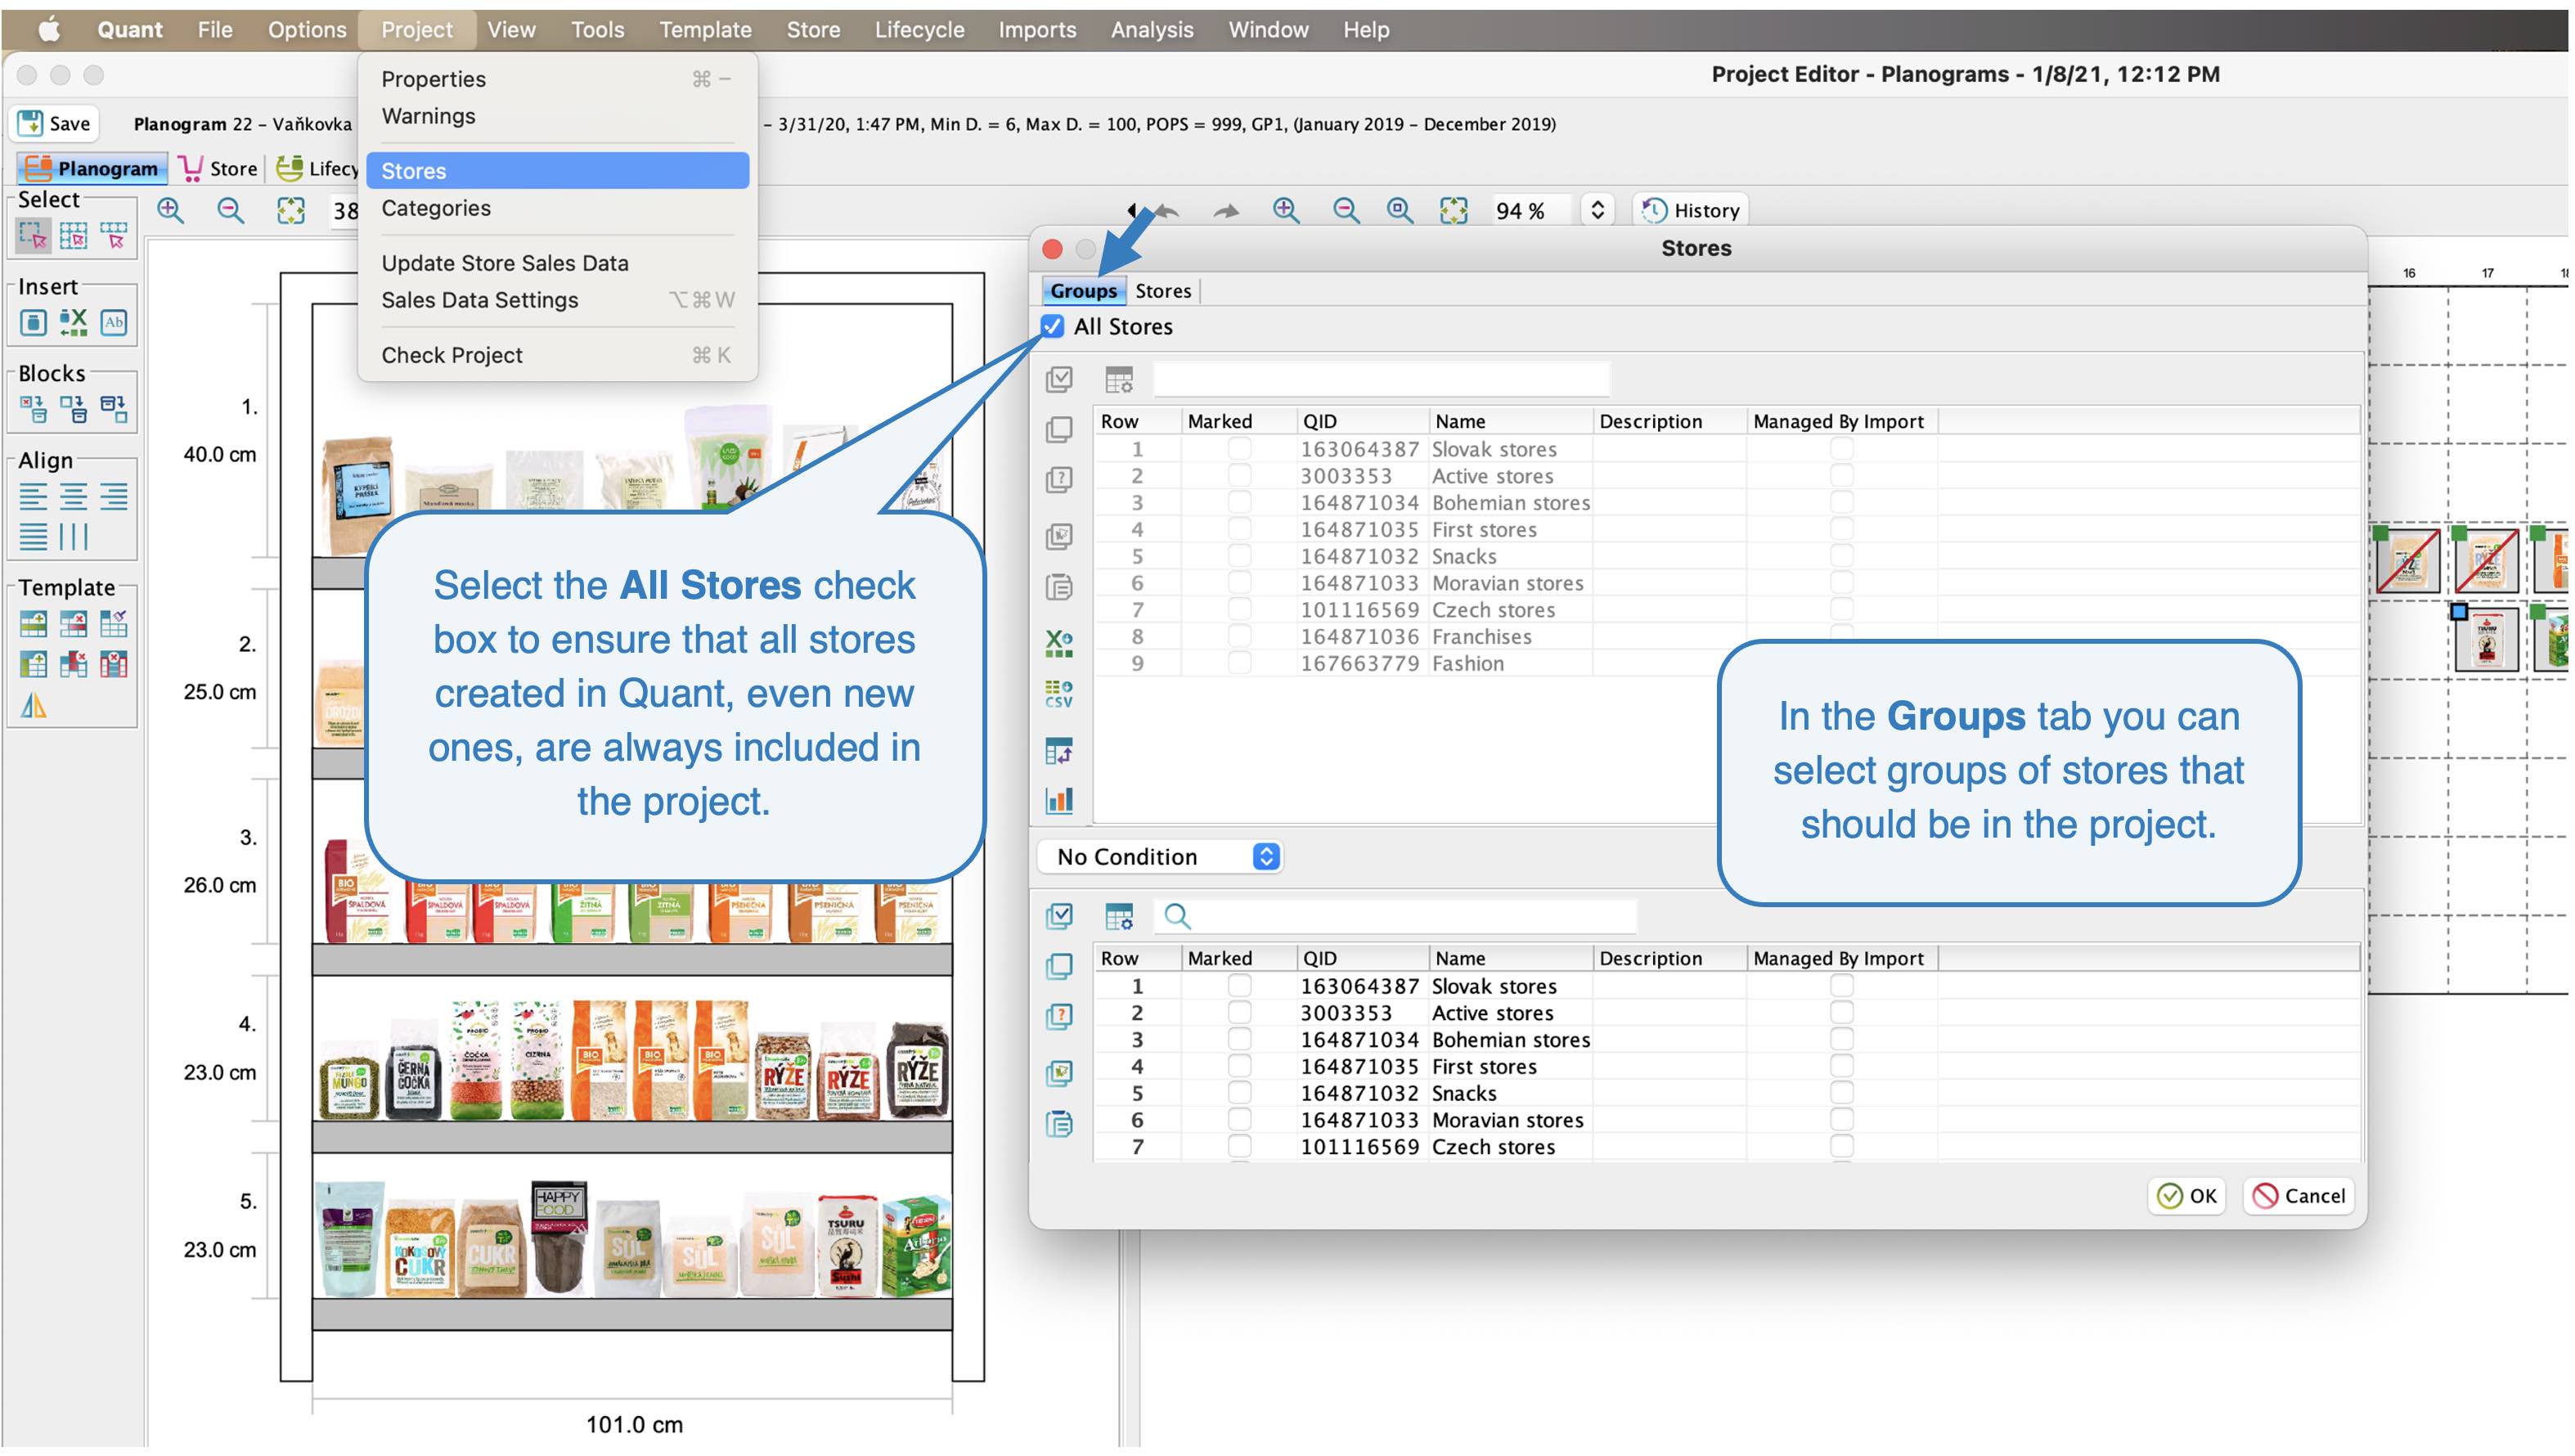Click the undo arrow in store toolbar
This screenshot has width=2575, height=1456.
coord(1167,211)
